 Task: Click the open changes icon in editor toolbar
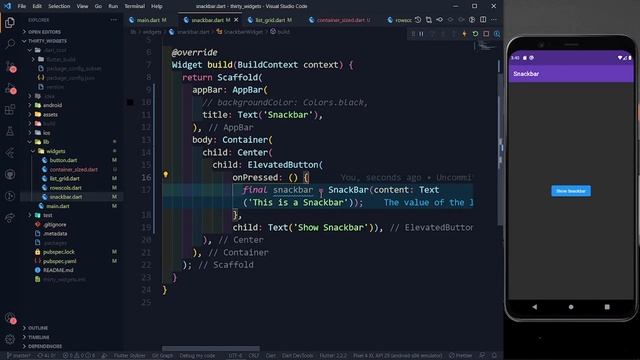pos(429,20)
